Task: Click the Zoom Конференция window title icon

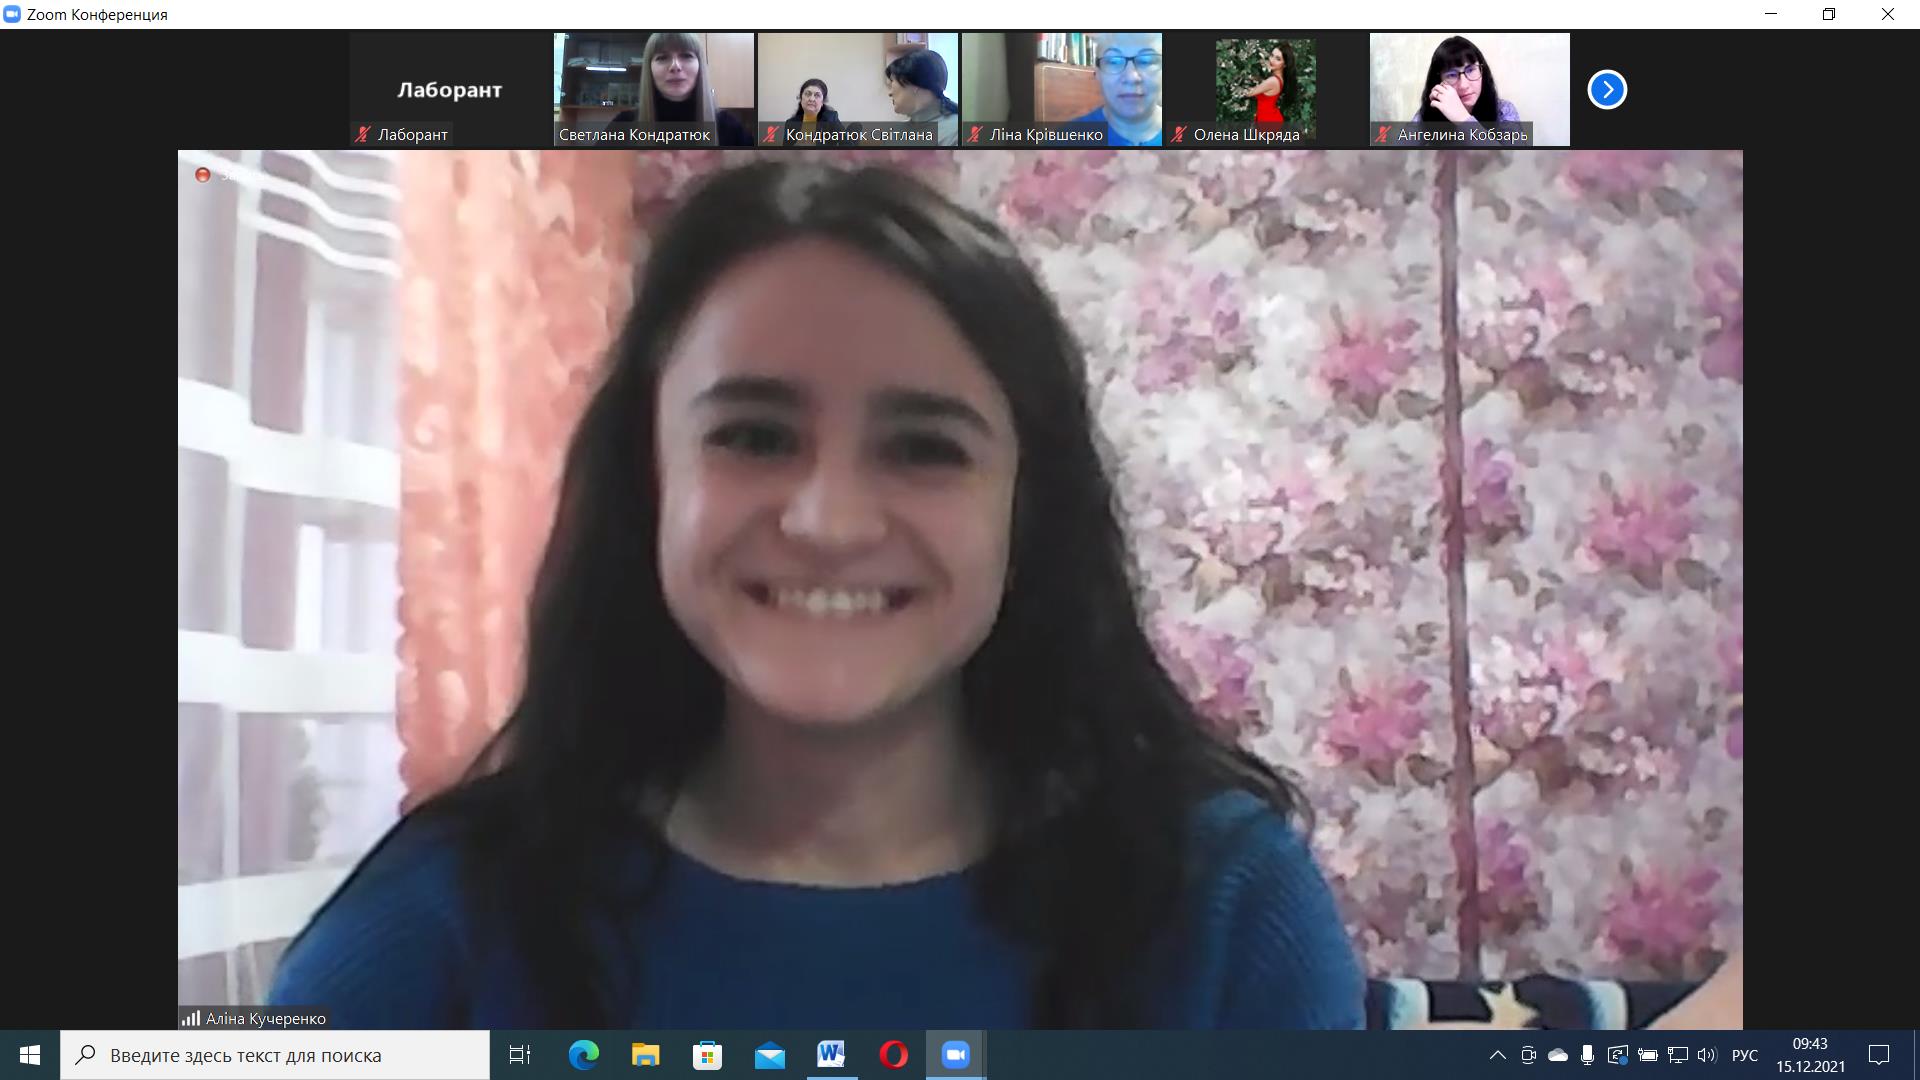Action: (12, 14)
